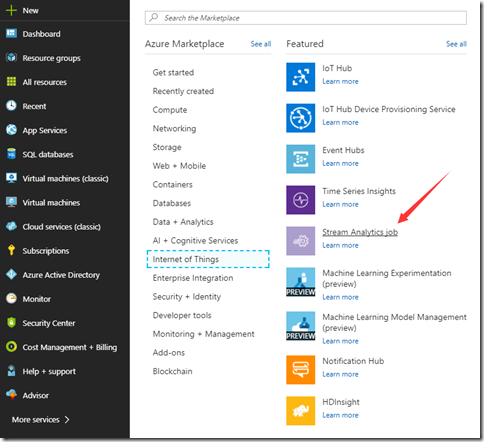Open the Time Series Insights icon
This screenshot has height=442, width=484.
(300, 200)
